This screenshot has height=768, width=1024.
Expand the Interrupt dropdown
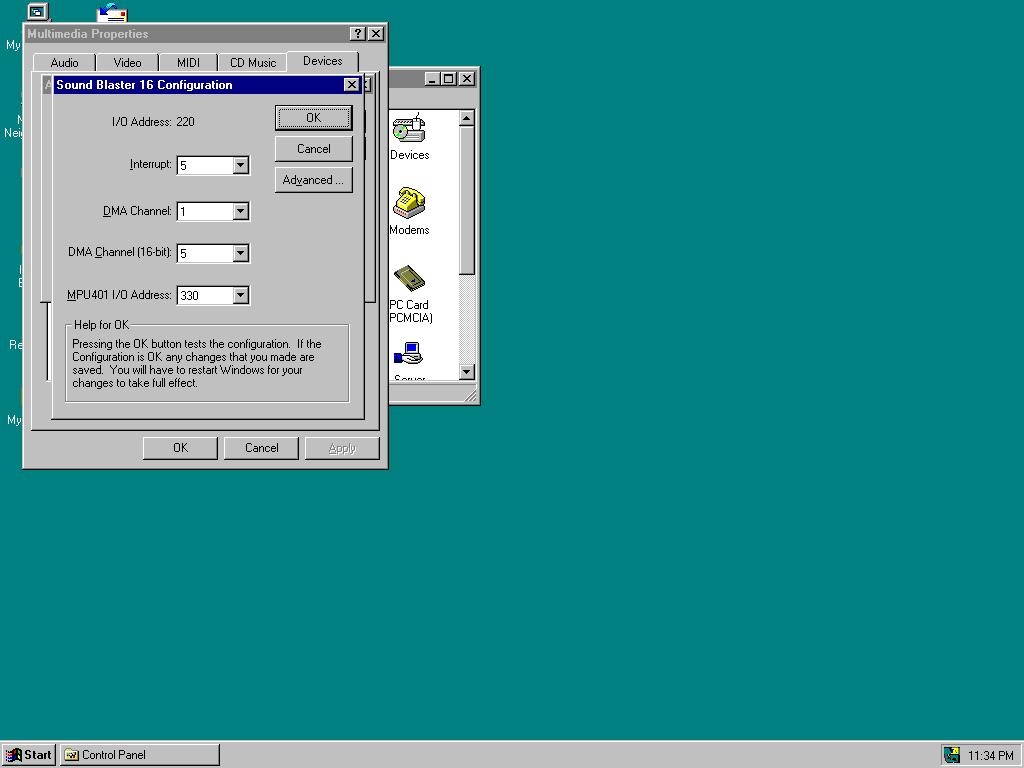(x=240, y=165)
